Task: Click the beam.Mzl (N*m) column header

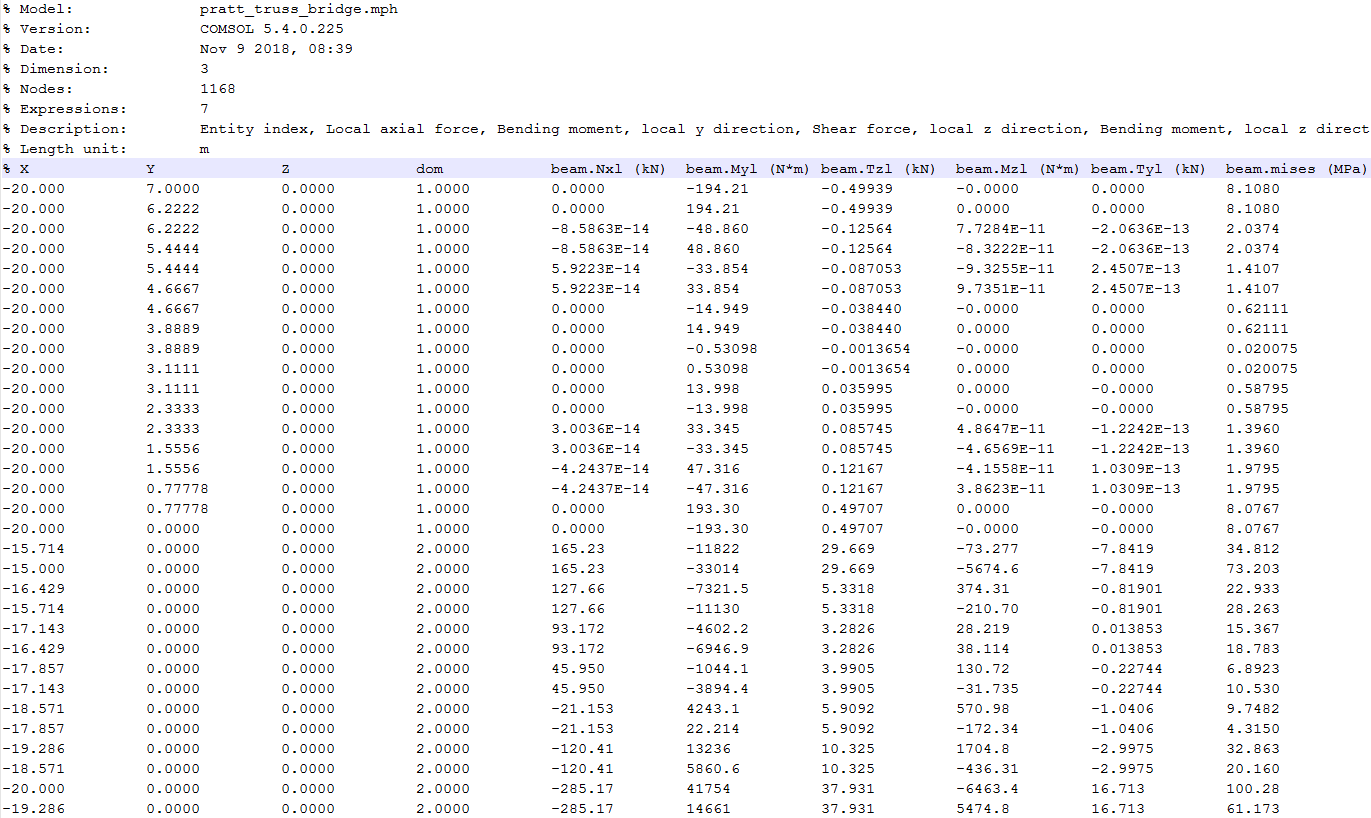Action: (1017, 169)
